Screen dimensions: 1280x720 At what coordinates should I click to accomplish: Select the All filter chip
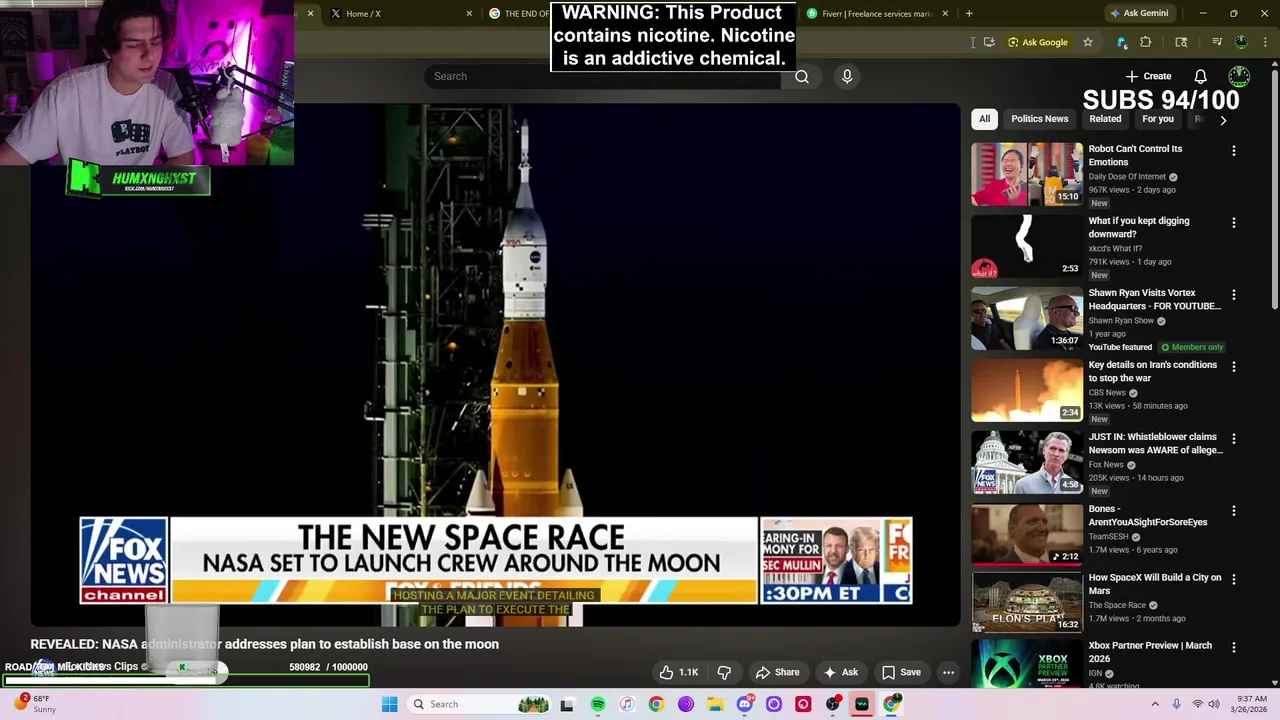click(984, 119)
